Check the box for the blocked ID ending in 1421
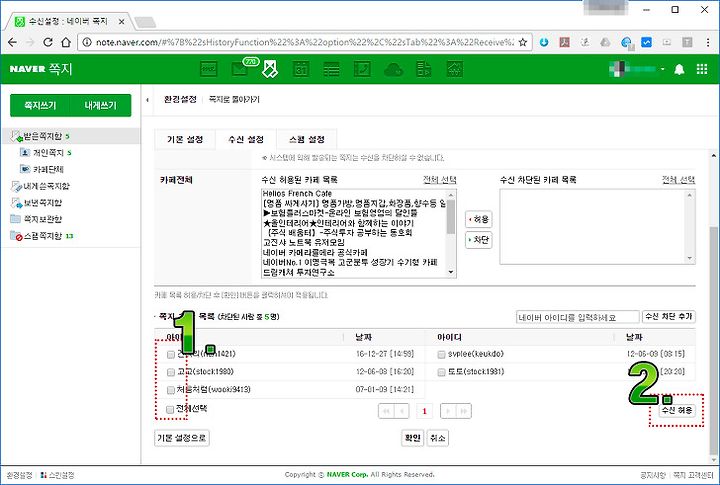This screenshot has height=485, width=720. point(171,355)
